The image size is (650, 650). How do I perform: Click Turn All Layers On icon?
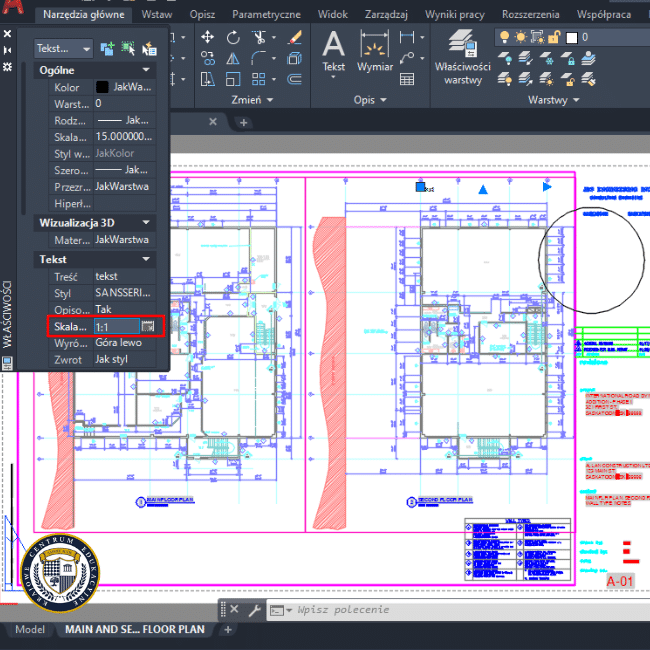[x=504, y=79]
